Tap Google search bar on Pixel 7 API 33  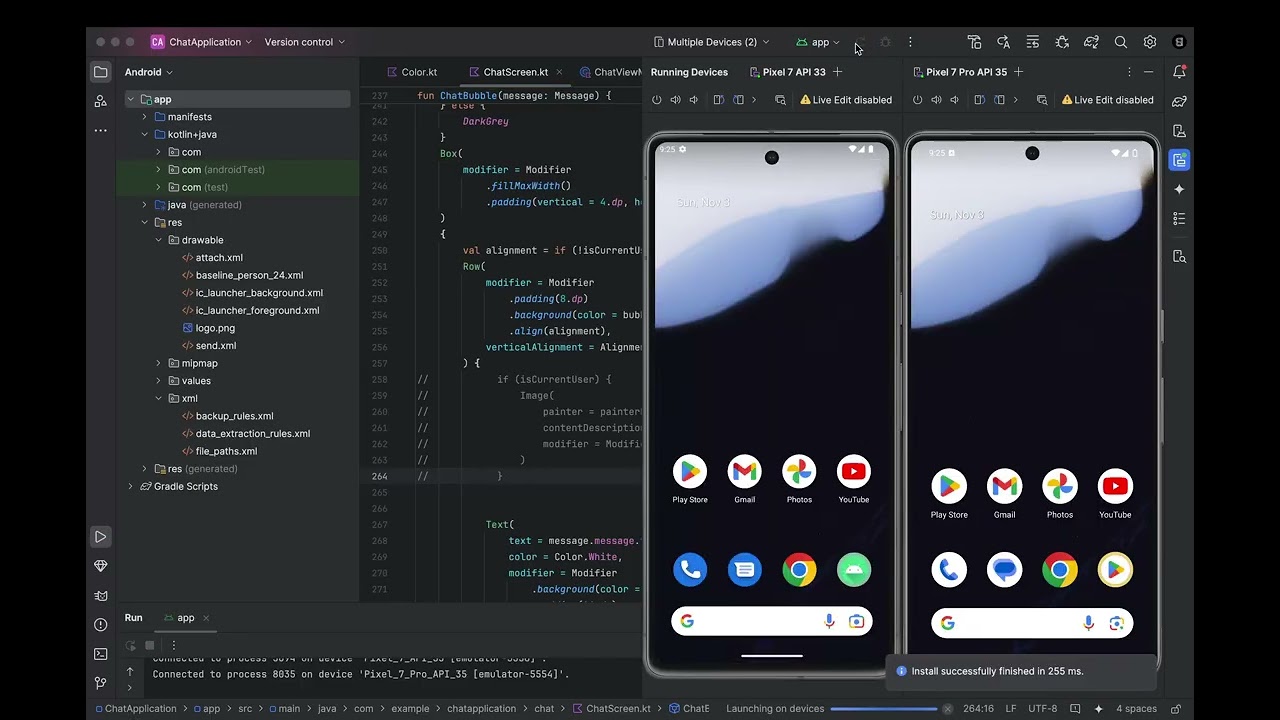pos(771,621)
